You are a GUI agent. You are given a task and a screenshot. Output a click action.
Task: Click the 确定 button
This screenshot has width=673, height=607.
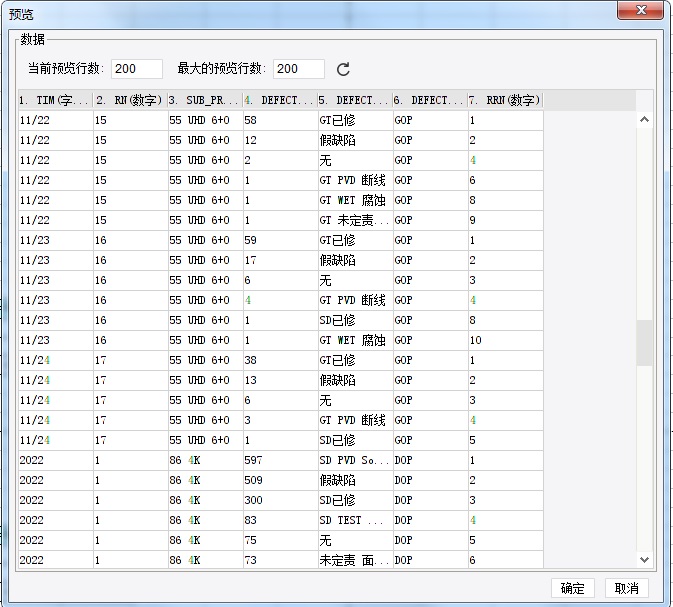573,588
